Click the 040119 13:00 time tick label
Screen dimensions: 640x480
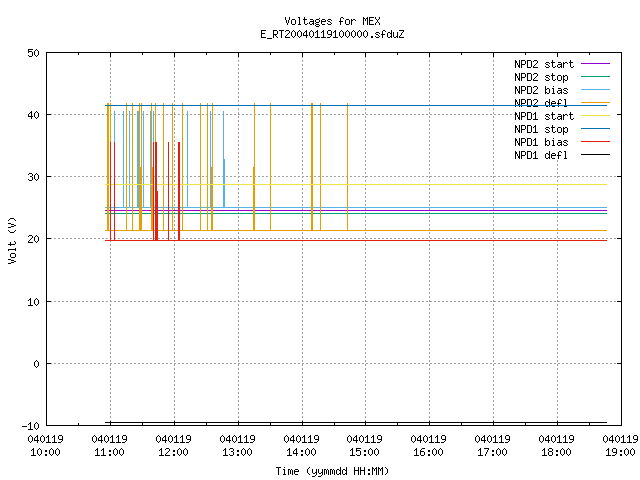coord(237,446)
